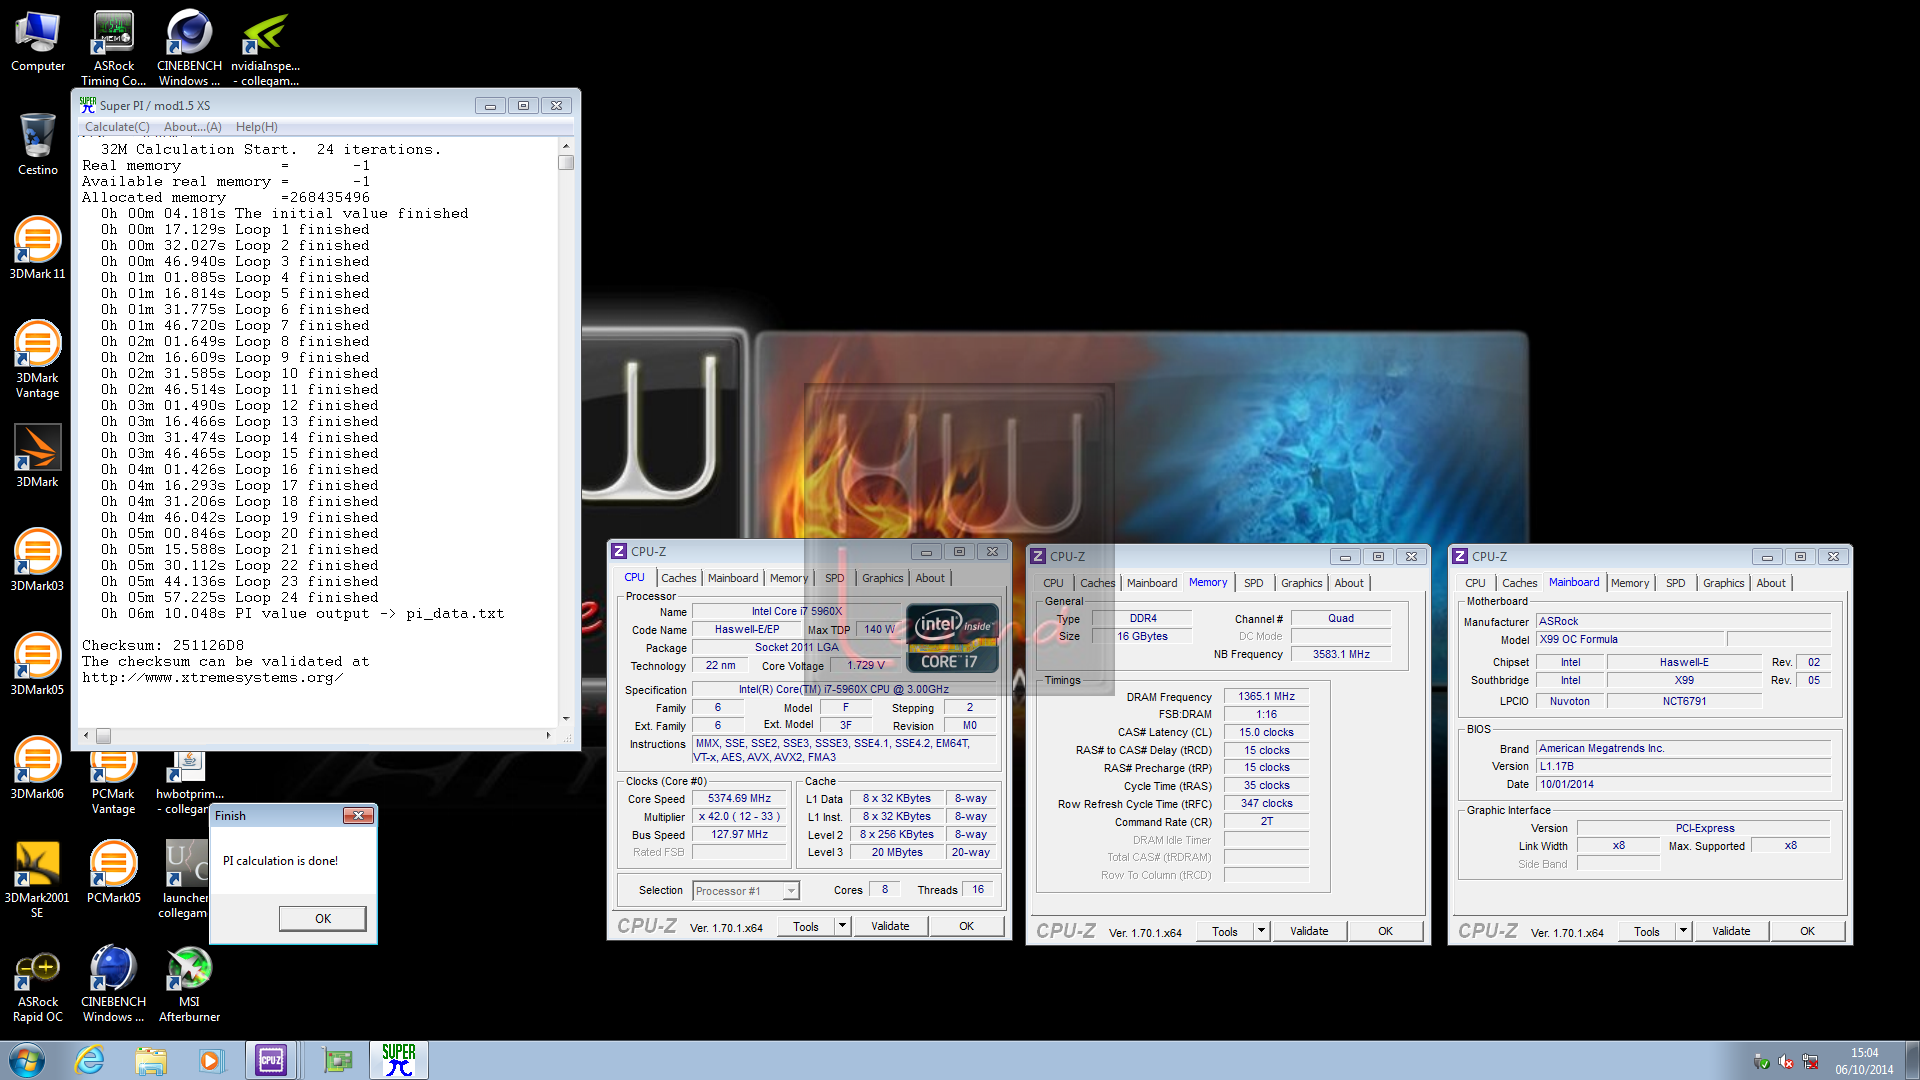Click Validate in first CPU-Z window

point(890,926)
